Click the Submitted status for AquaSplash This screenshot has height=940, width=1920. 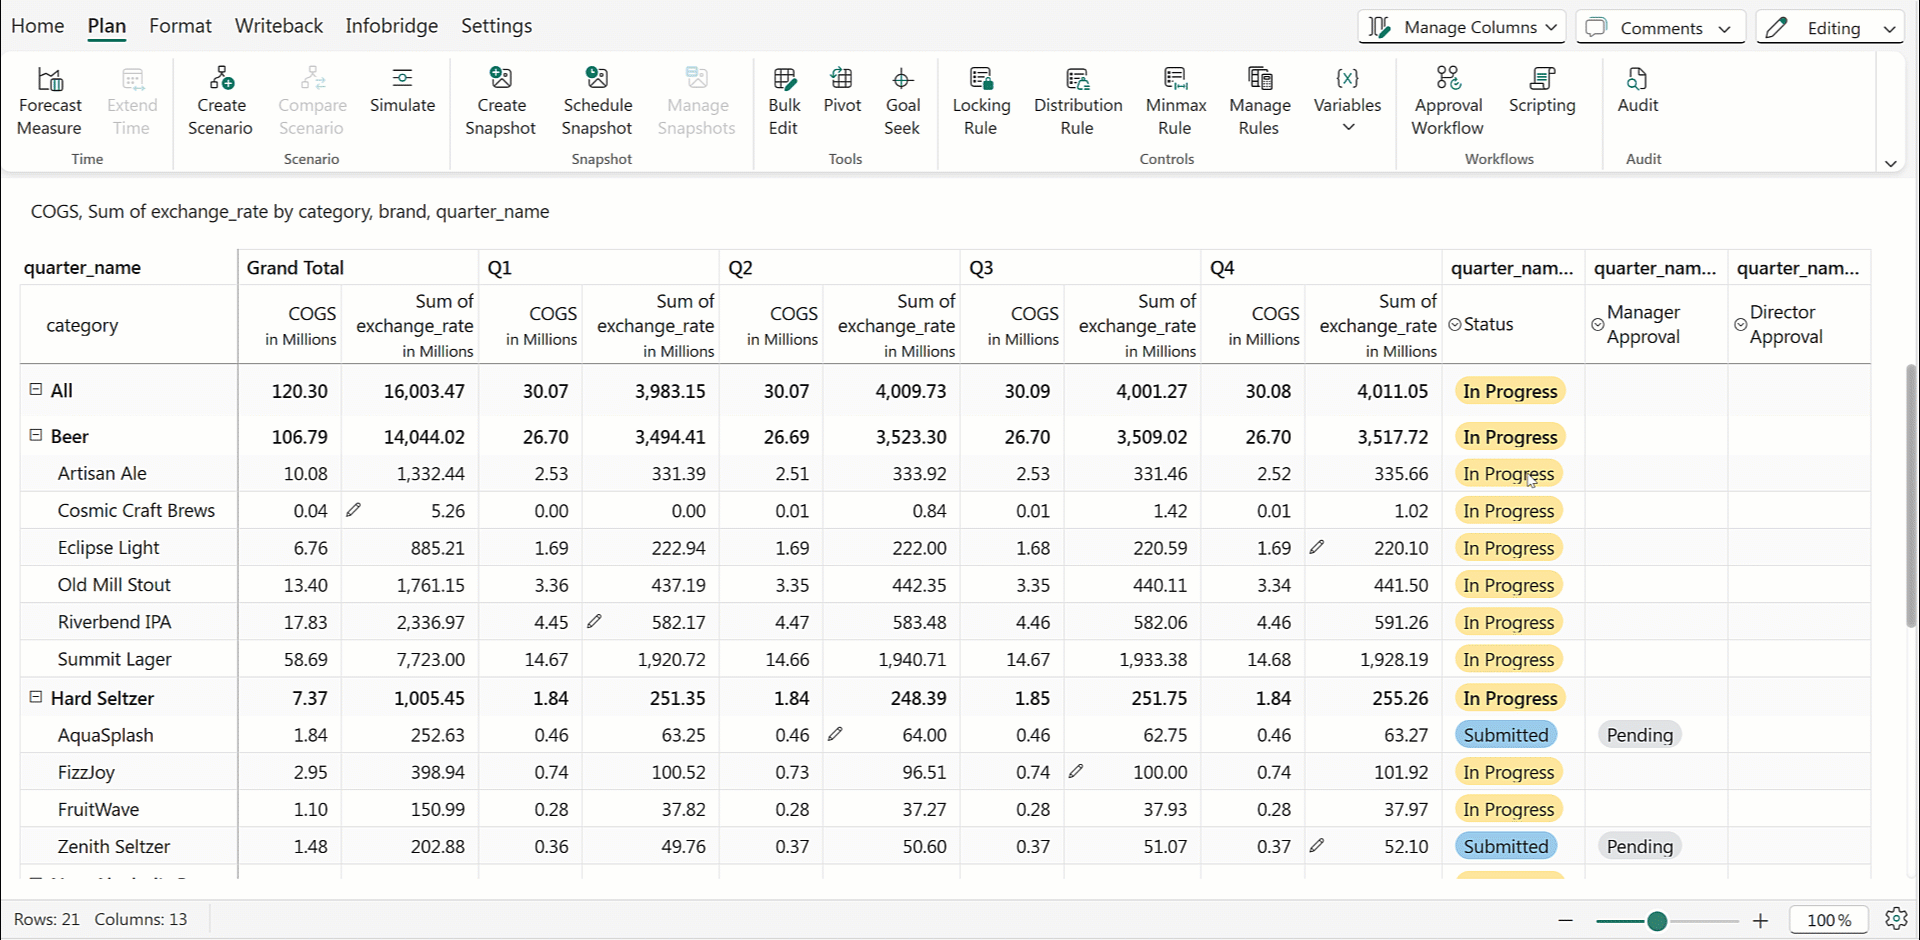click(1505, 735)
